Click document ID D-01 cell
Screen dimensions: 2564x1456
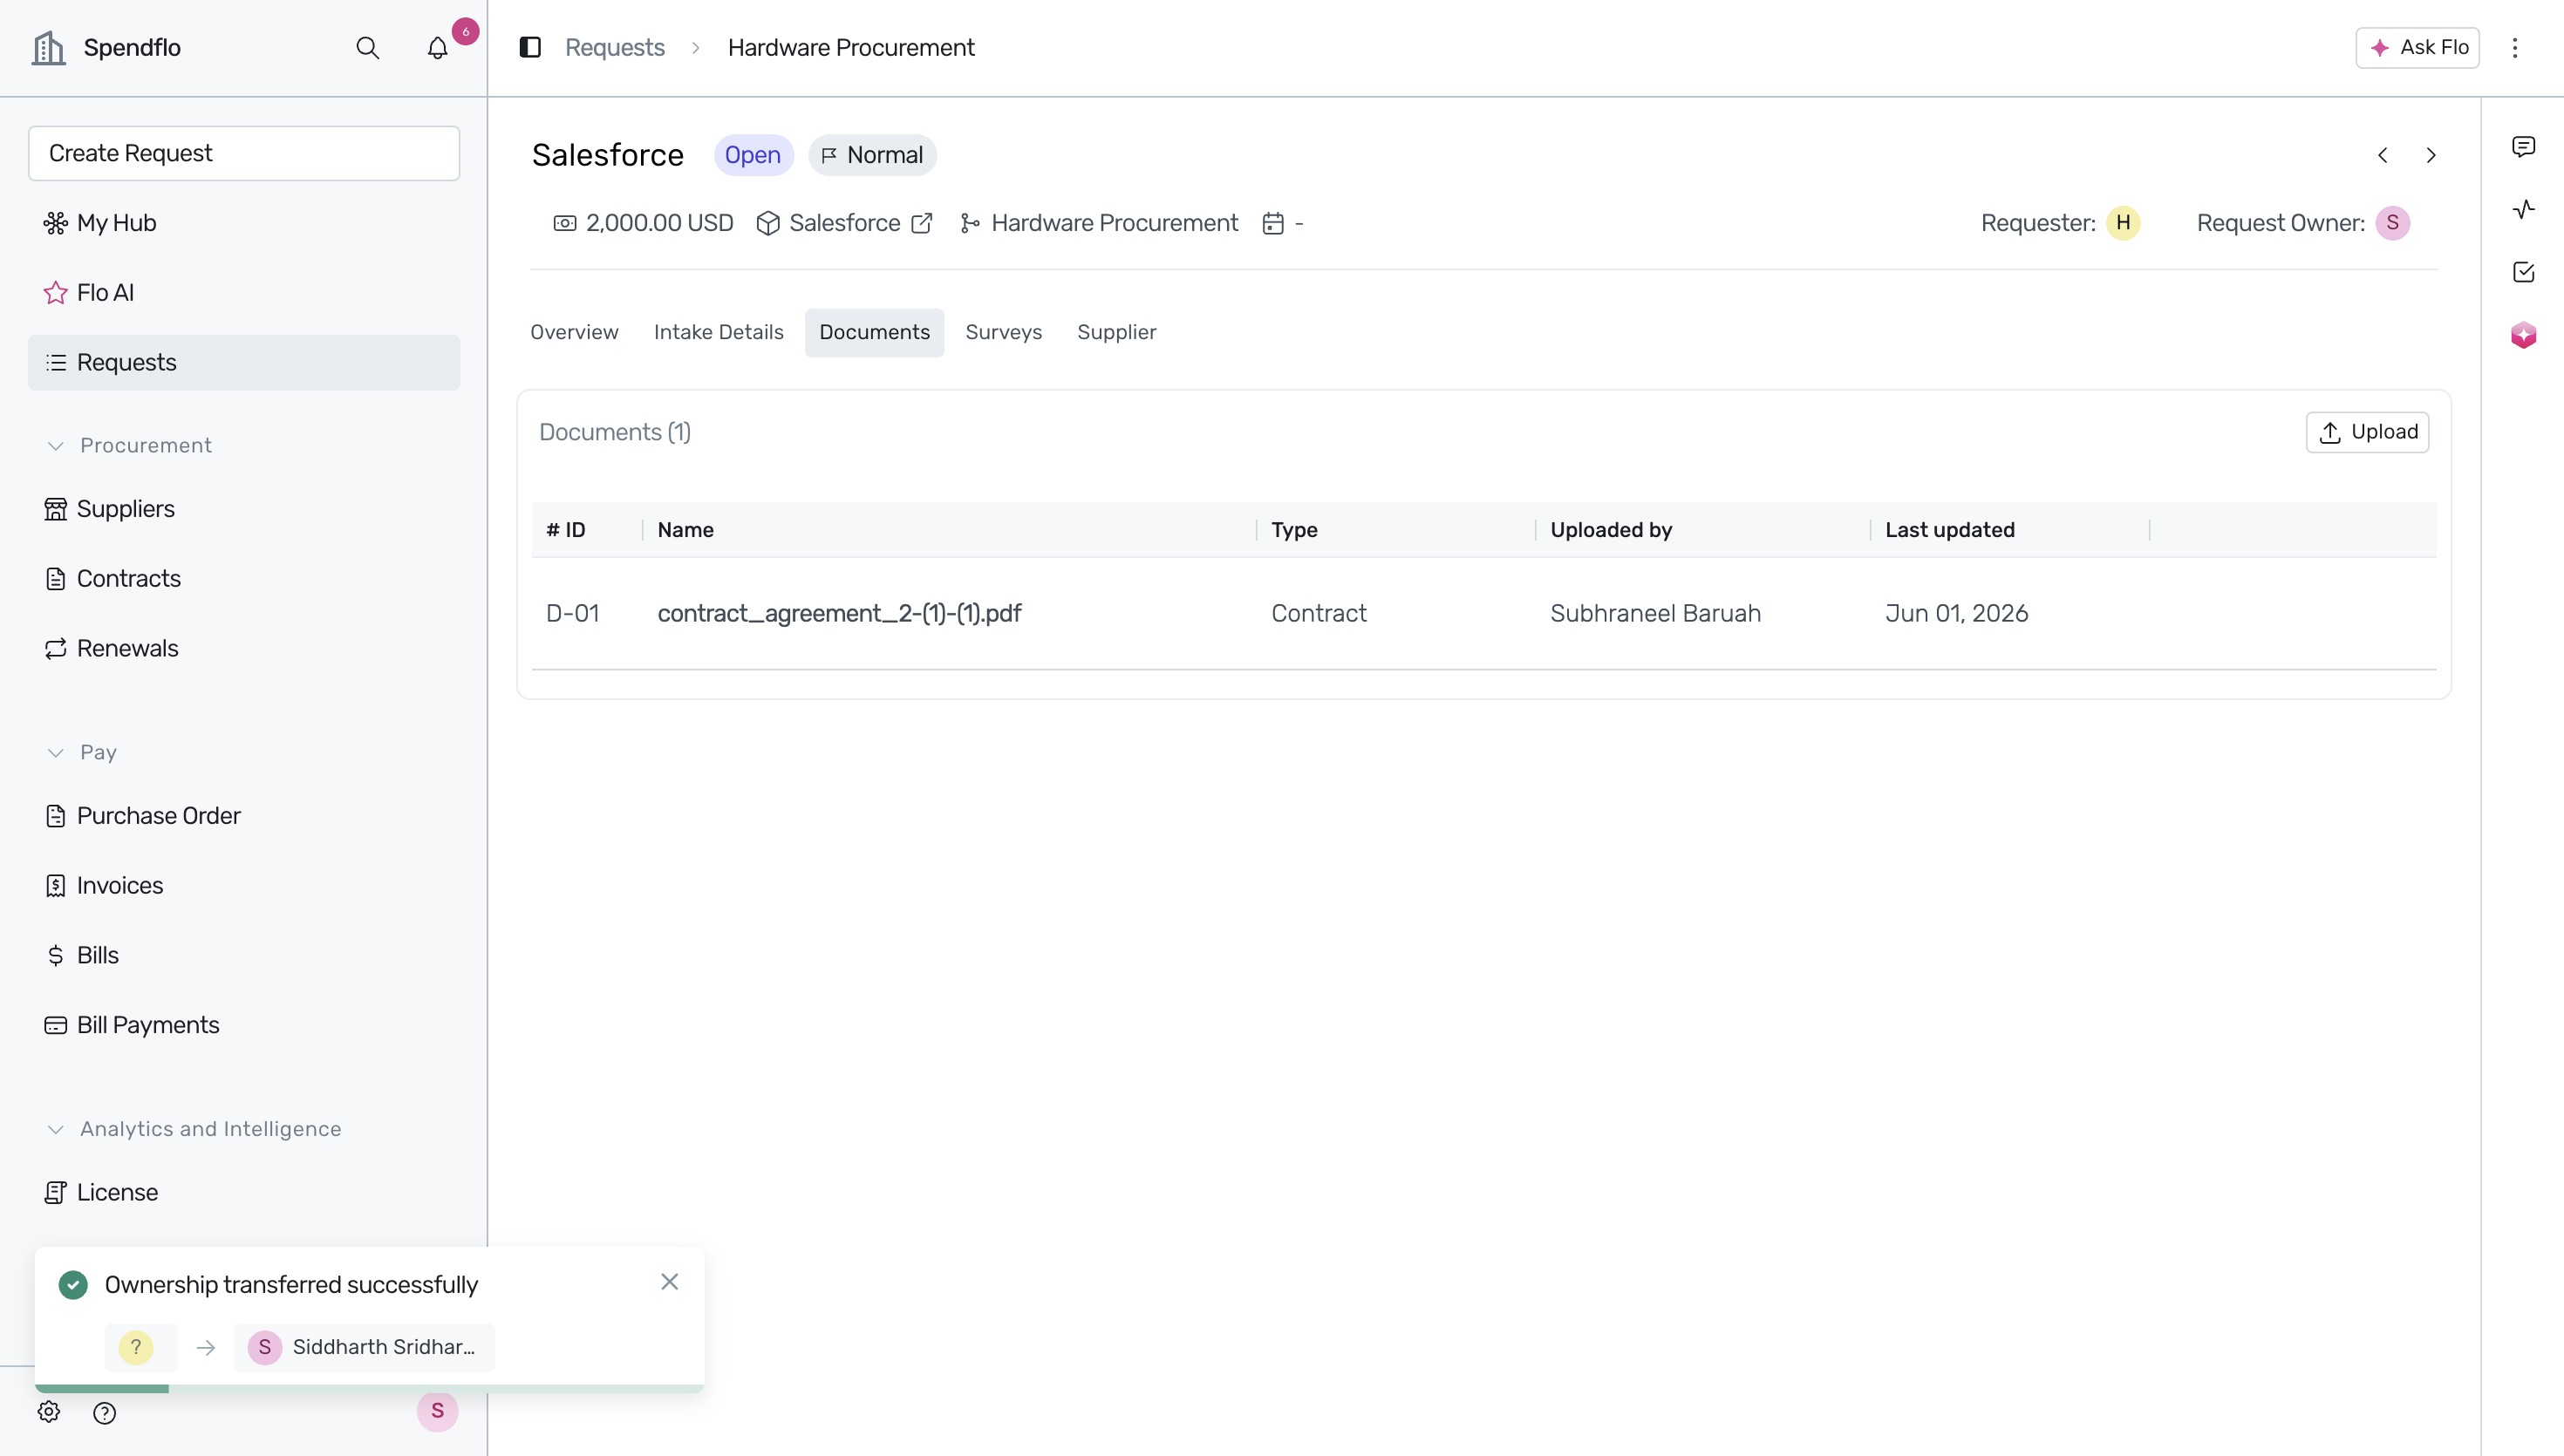573,613
